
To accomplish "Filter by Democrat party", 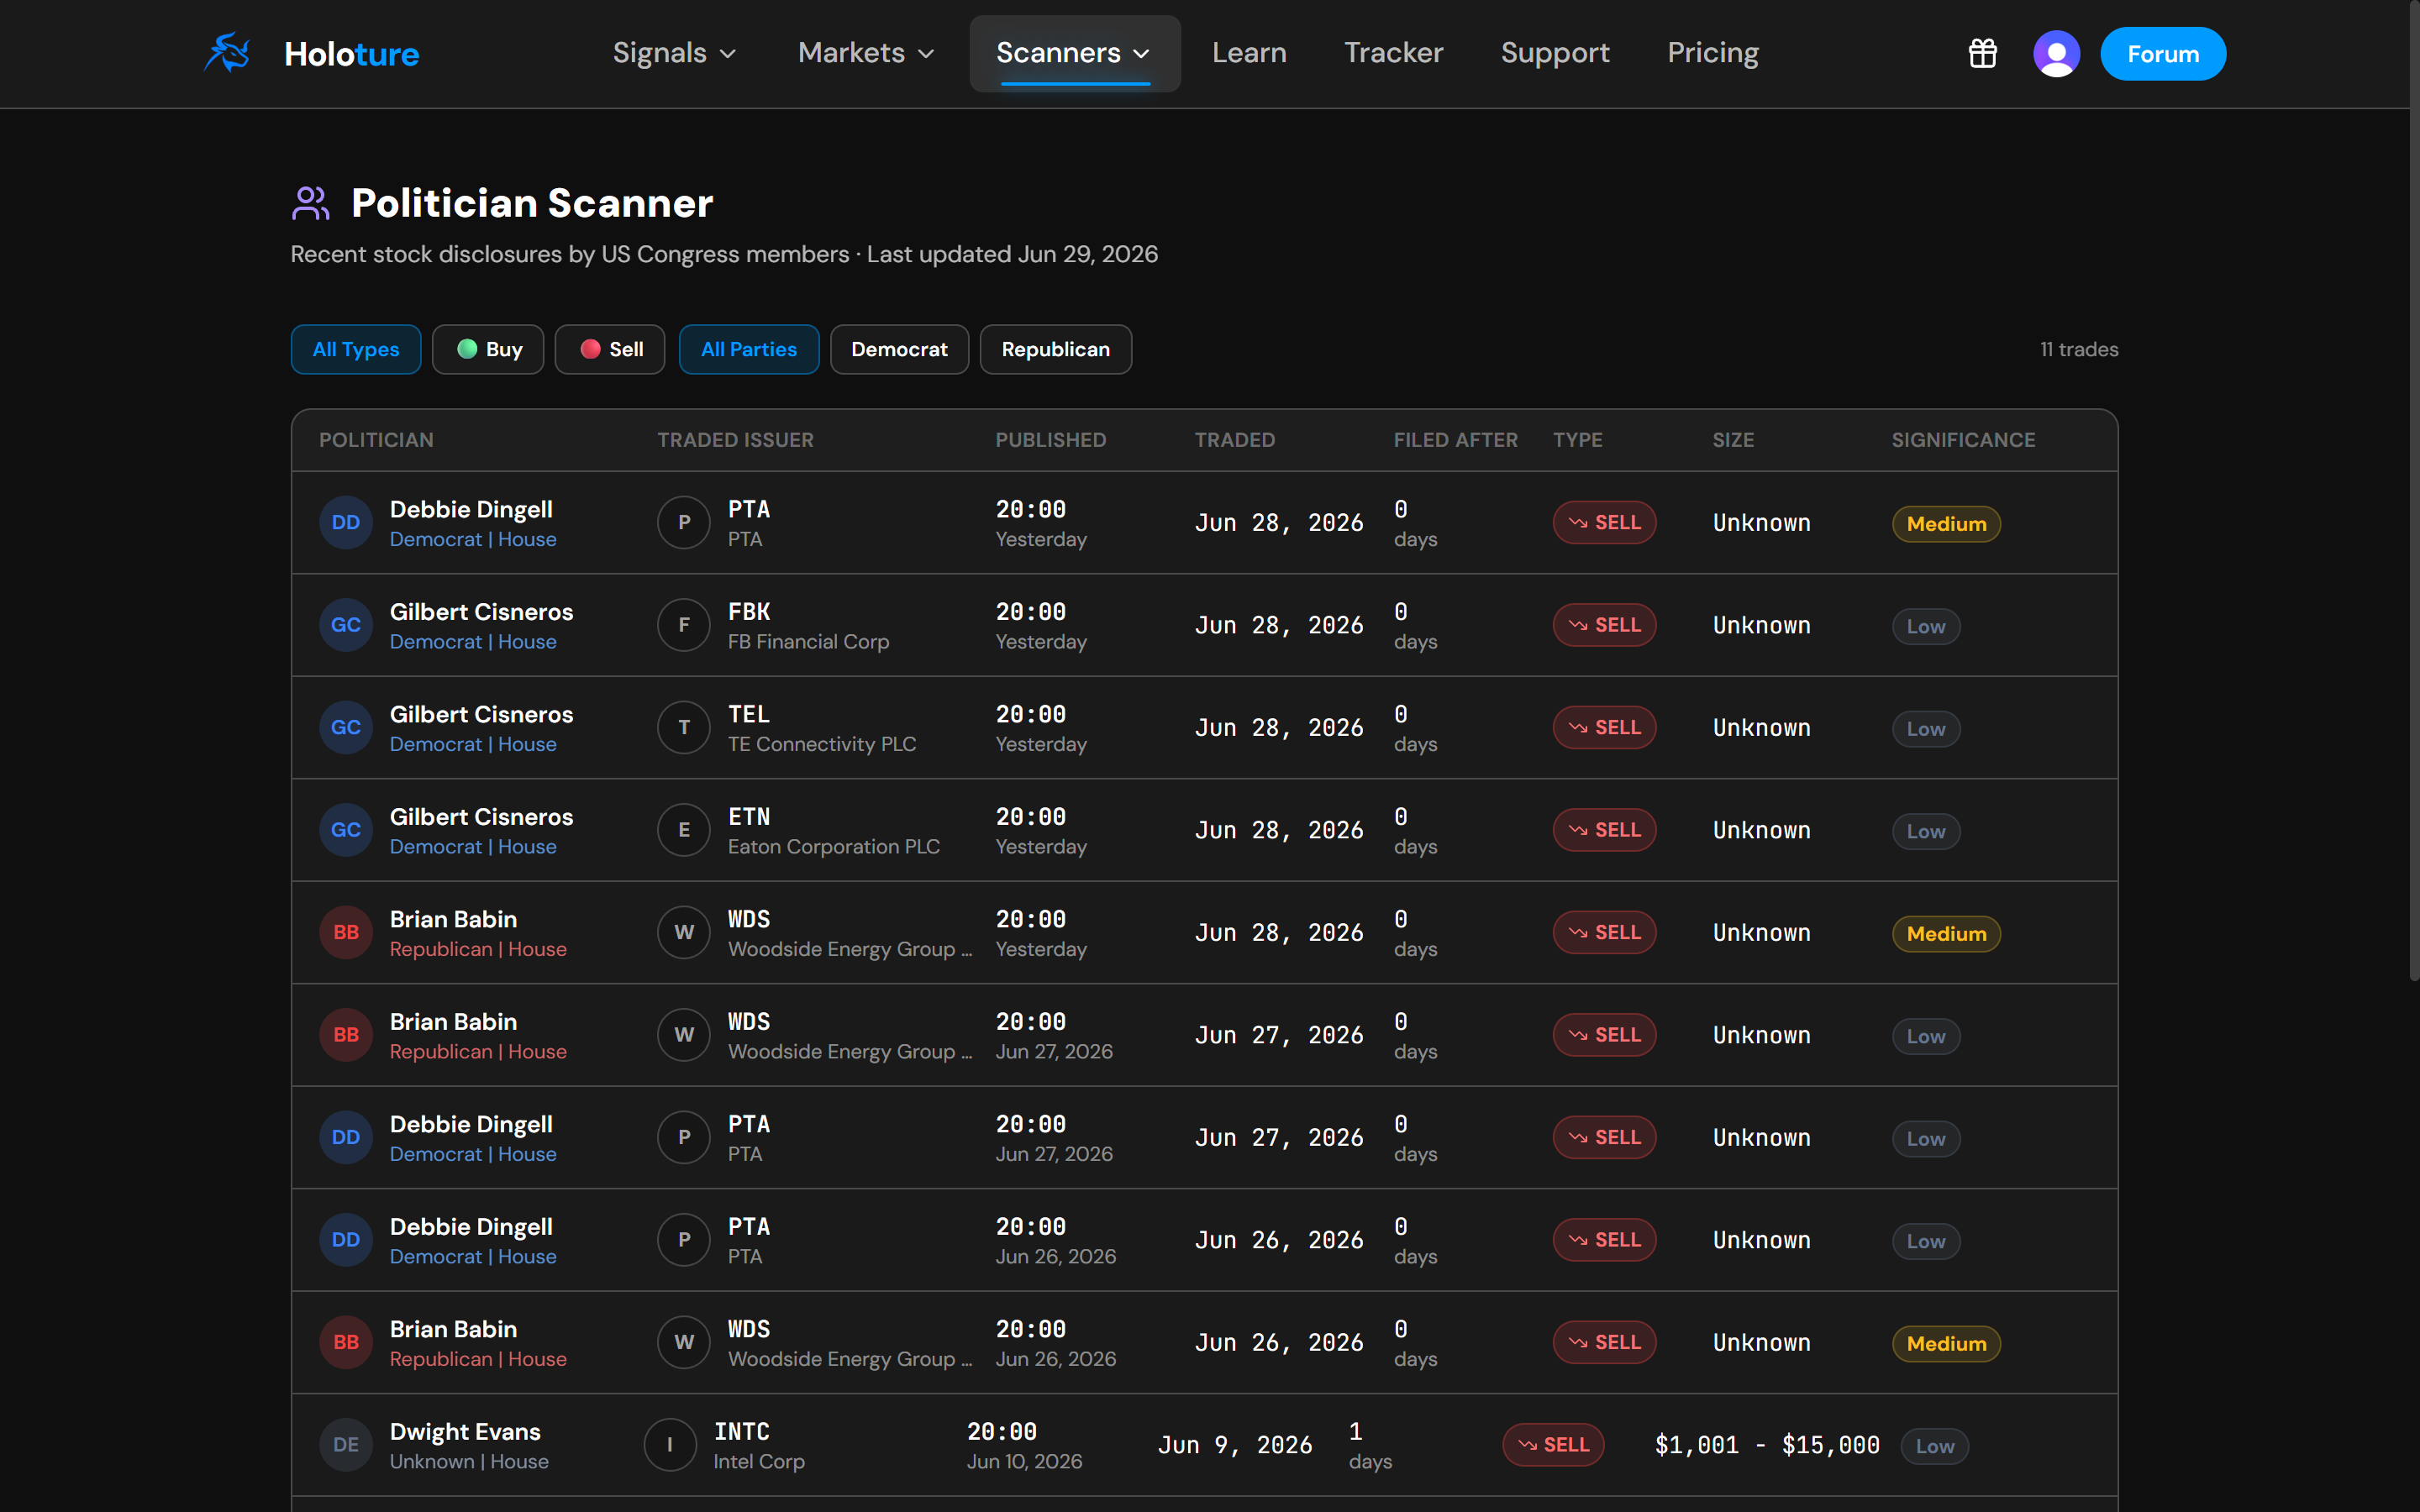I will [899, 349].
